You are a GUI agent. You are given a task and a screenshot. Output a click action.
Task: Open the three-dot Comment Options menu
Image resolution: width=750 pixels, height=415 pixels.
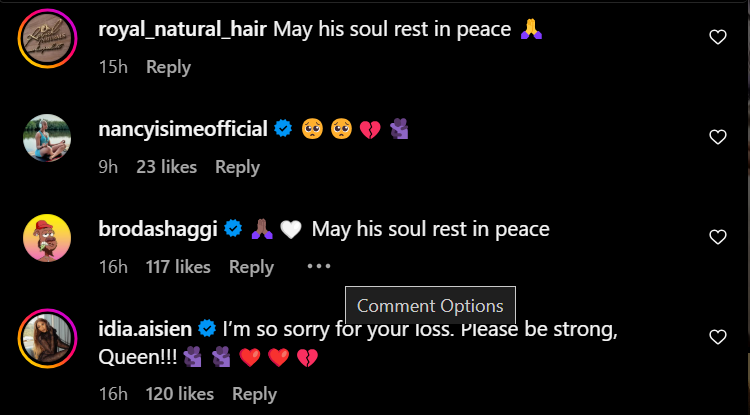(x=319, y=267)
